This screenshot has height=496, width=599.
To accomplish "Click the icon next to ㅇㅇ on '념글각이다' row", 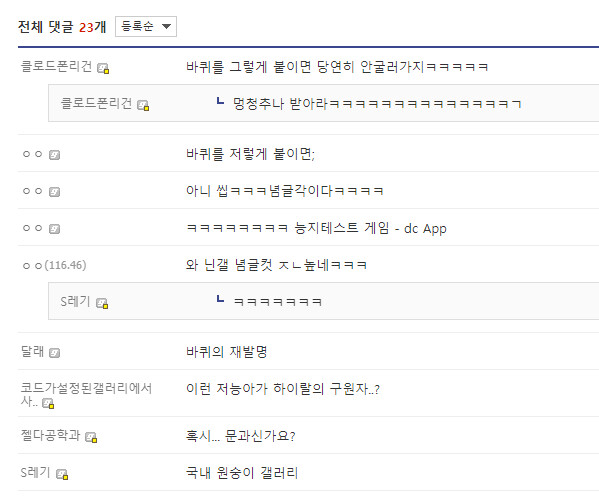I will click(x=54, y=192).
